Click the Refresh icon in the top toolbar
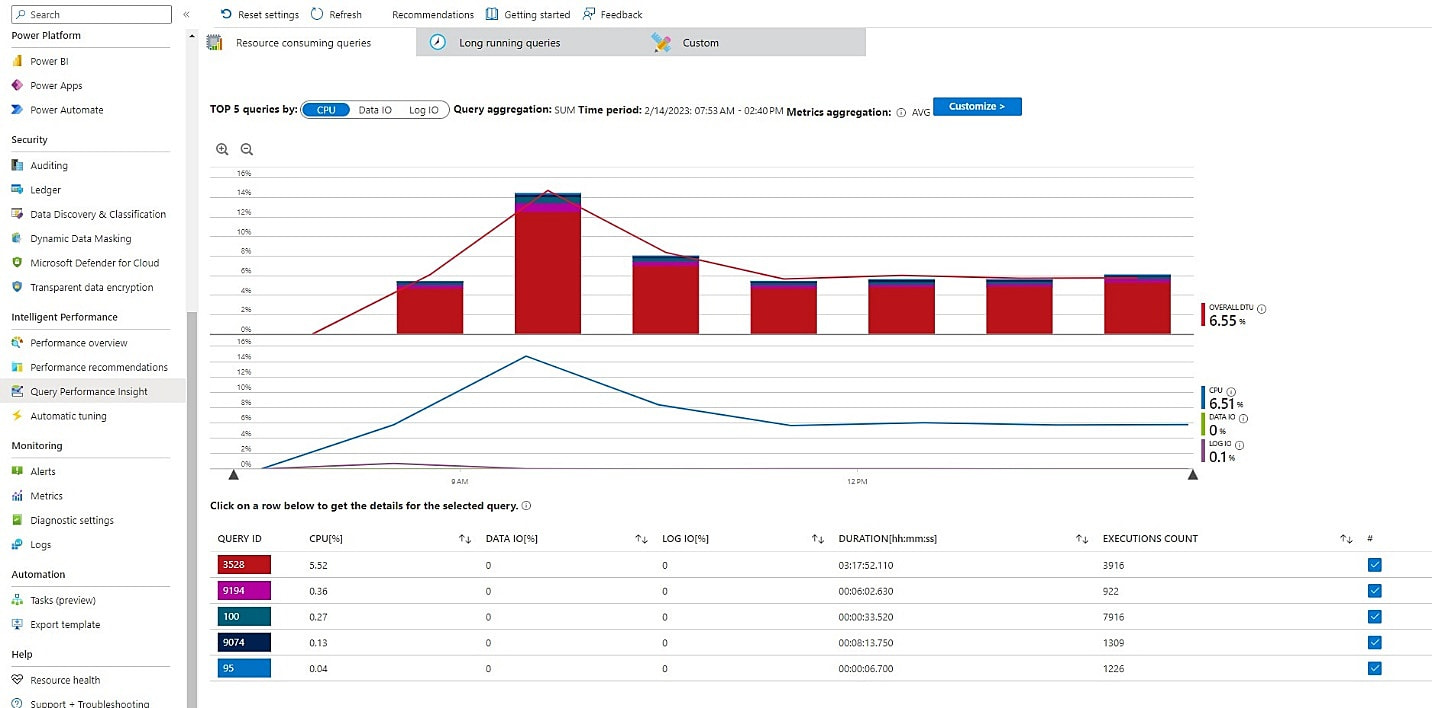The image size is (1432, 708). pyautogui.click(x=315, y=14)
